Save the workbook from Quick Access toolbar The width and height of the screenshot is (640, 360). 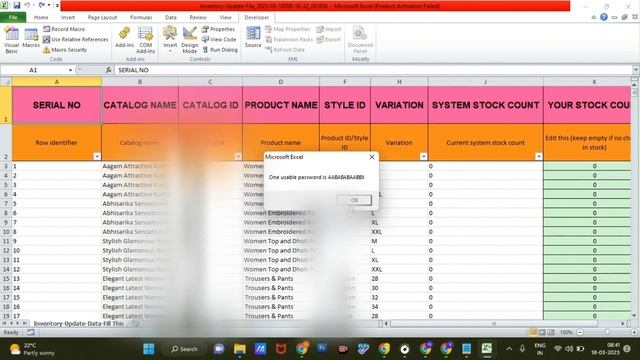(17, 5)
